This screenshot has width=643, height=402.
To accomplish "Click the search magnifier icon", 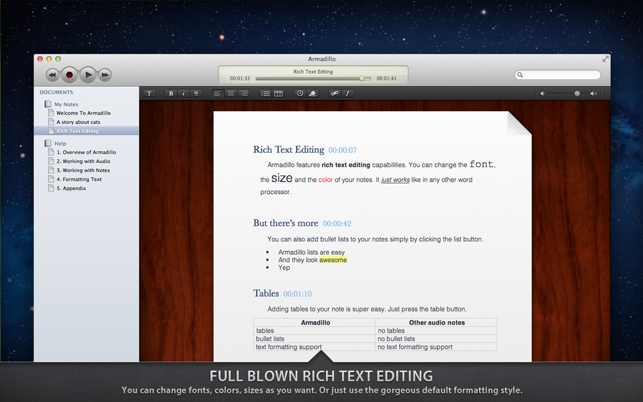I will [x=520, y=75].
